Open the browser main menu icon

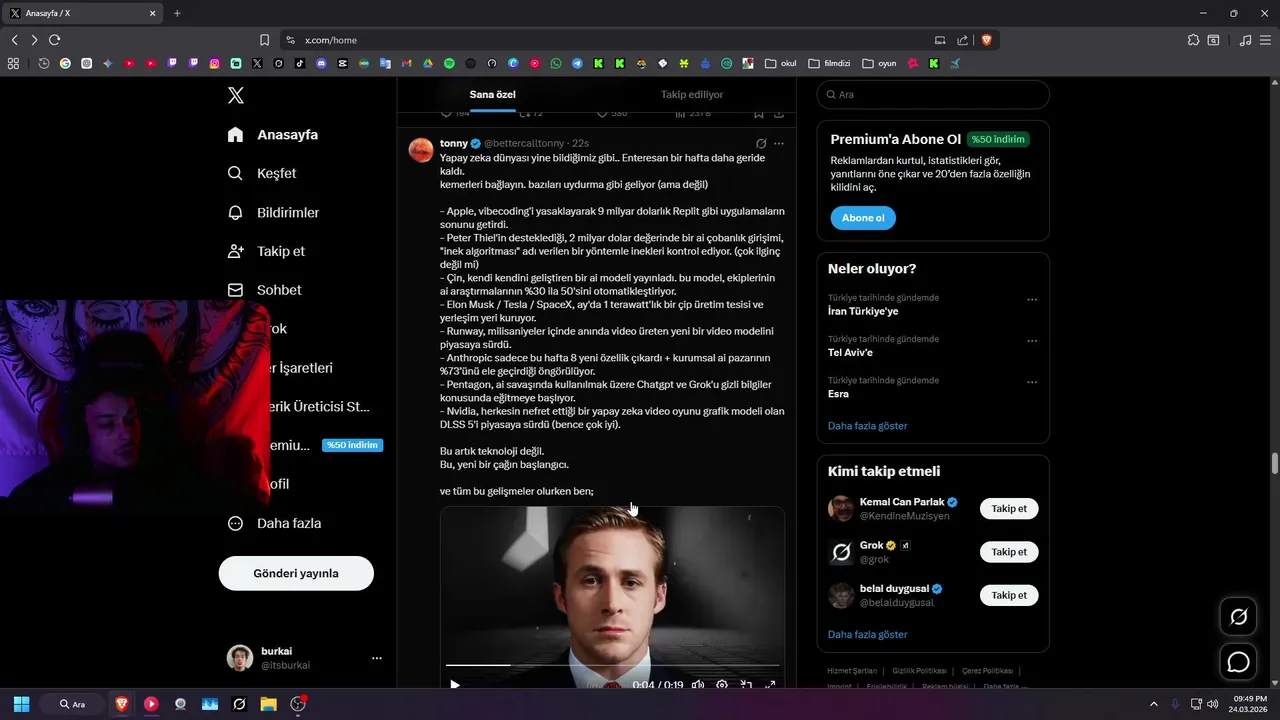pyautogui.click(x=1266, y=40)
